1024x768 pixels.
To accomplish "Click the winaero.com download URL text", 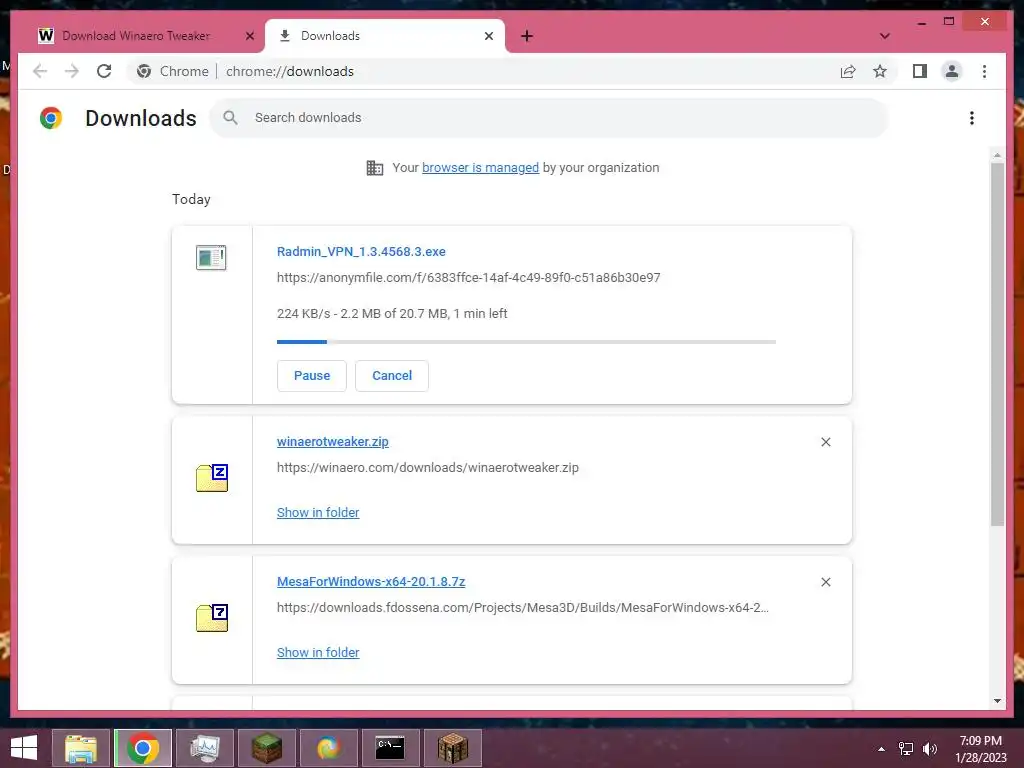I will [428, 468].
